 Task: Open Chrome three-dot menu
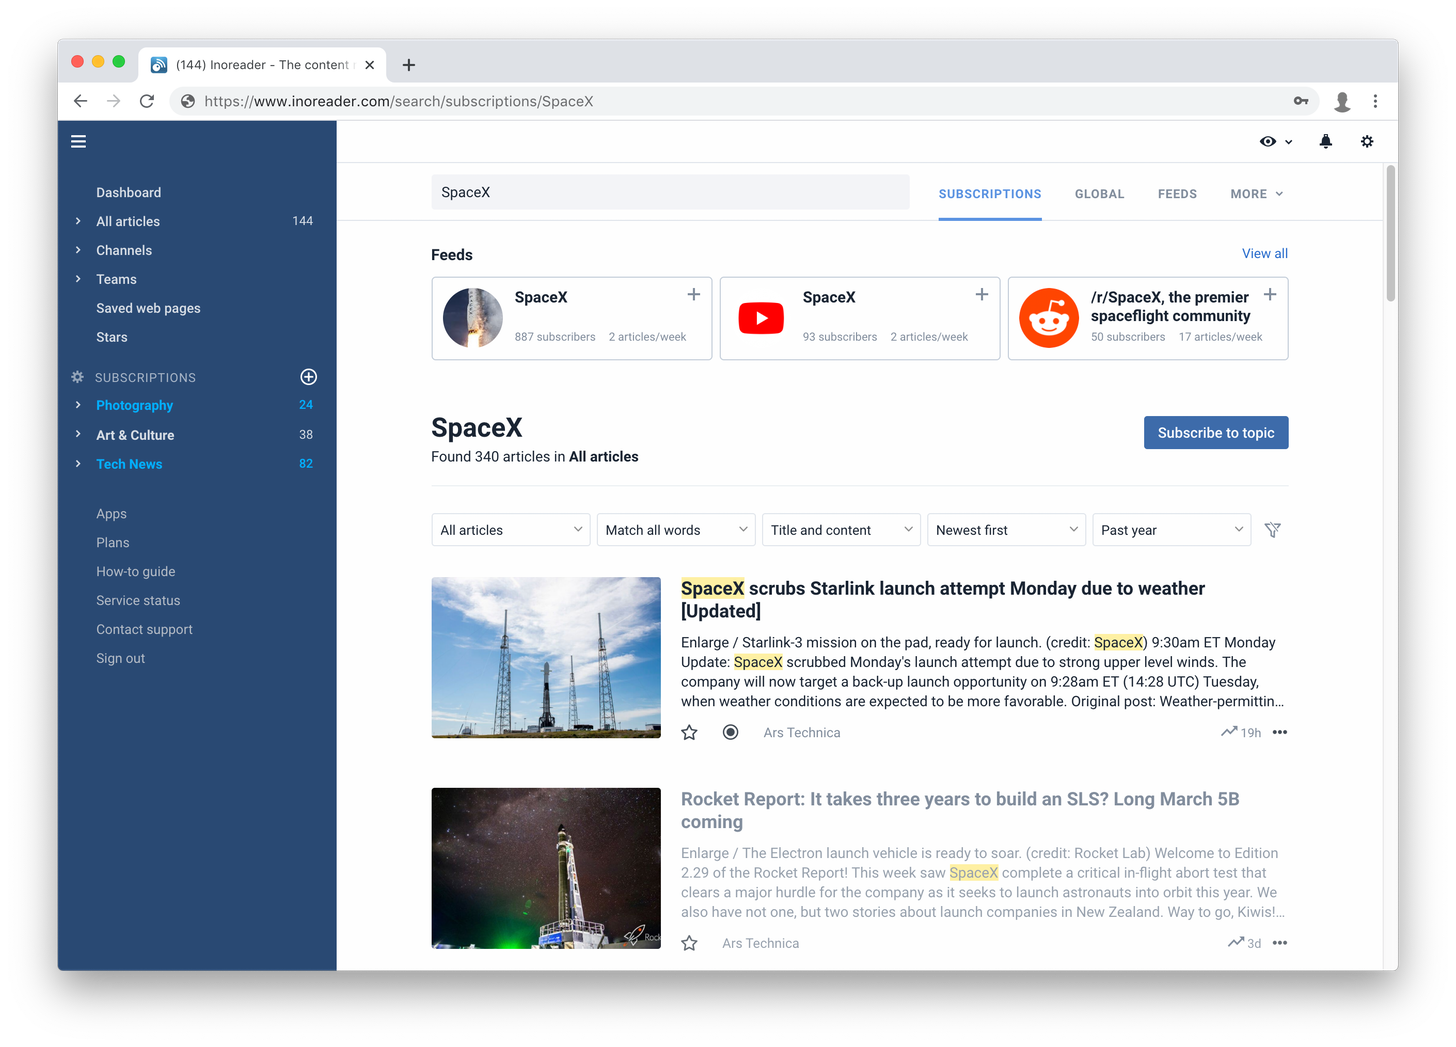pyautogui.click(x=1376, y=101)
